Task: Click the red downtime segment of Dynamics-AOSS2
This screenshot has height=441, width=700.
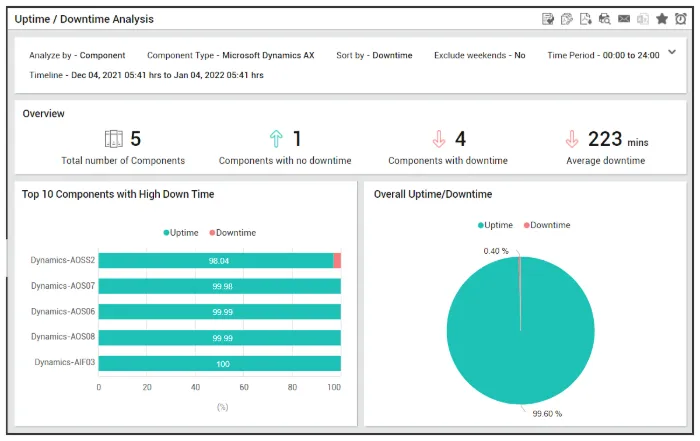Action: point(337,261)
